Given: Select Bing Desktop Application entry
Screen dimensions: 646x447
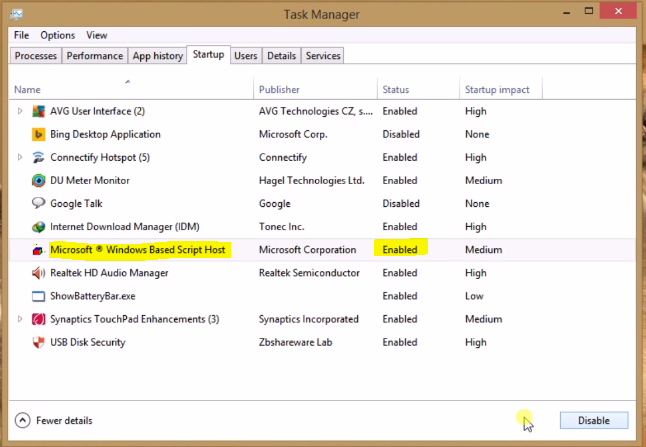Looking at the screenshot, I should [105, 134].
